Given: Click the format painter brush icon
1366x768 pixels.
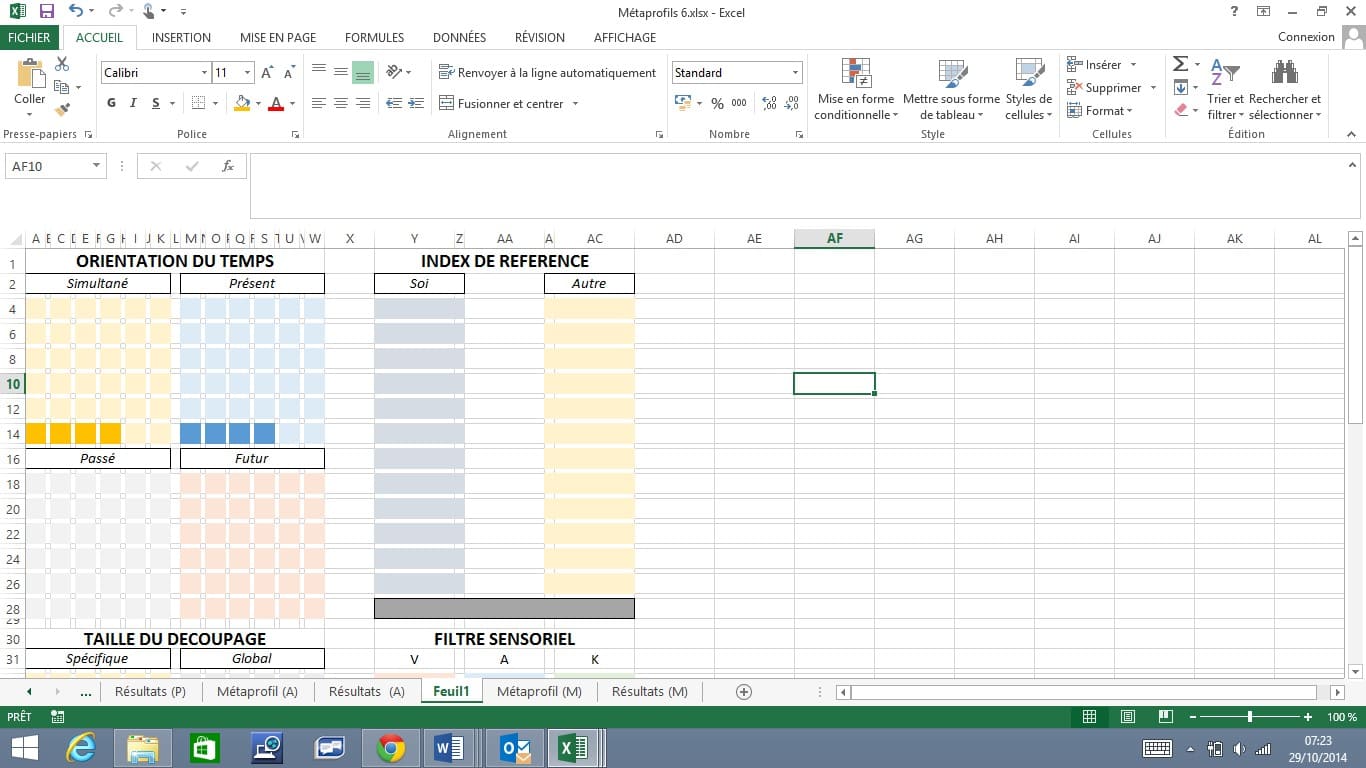Looking at the screenshot, I should [63, 109].
